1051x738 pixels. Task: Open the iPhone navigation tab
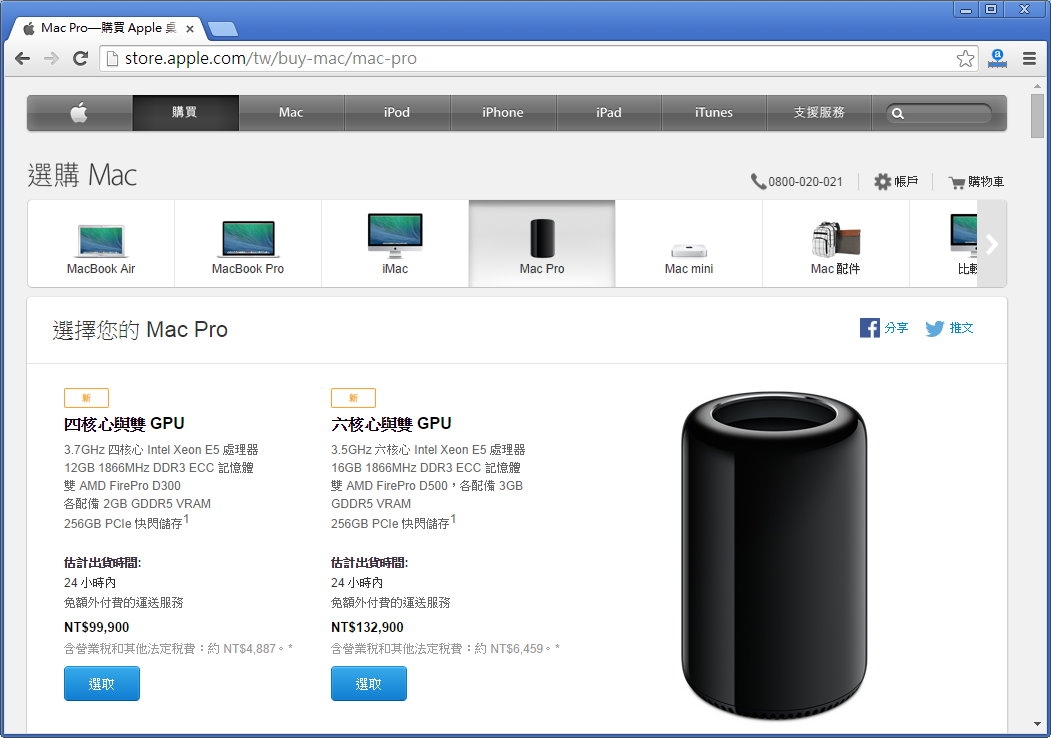pyautogui.click(x=503, y=113)
